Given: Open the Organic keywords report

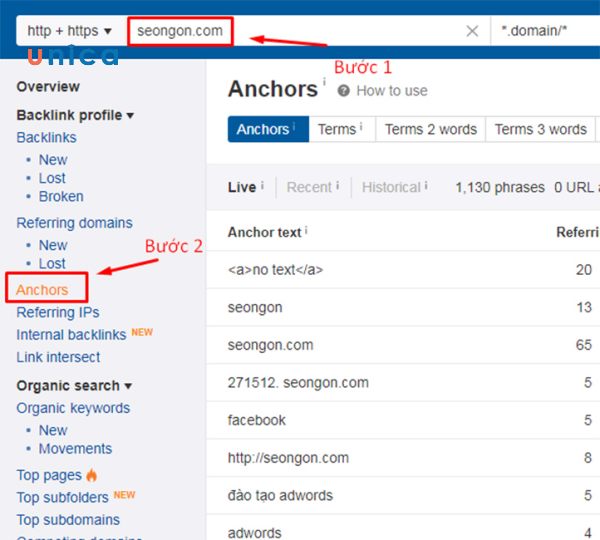Looking at the screenshot, I should [73, 408].
